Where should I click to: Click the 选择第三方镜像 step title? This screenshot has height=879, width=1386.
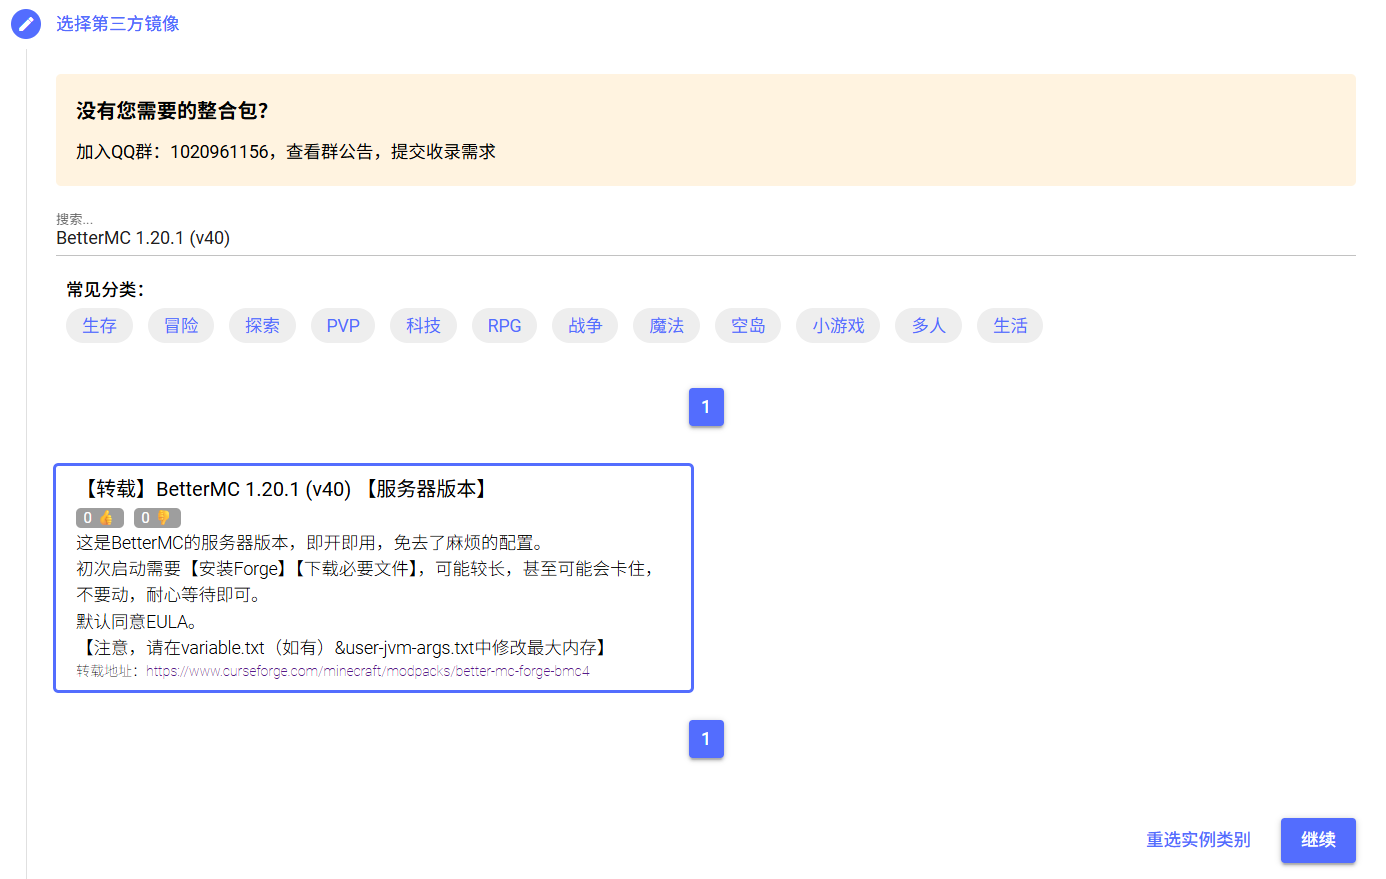118,24
